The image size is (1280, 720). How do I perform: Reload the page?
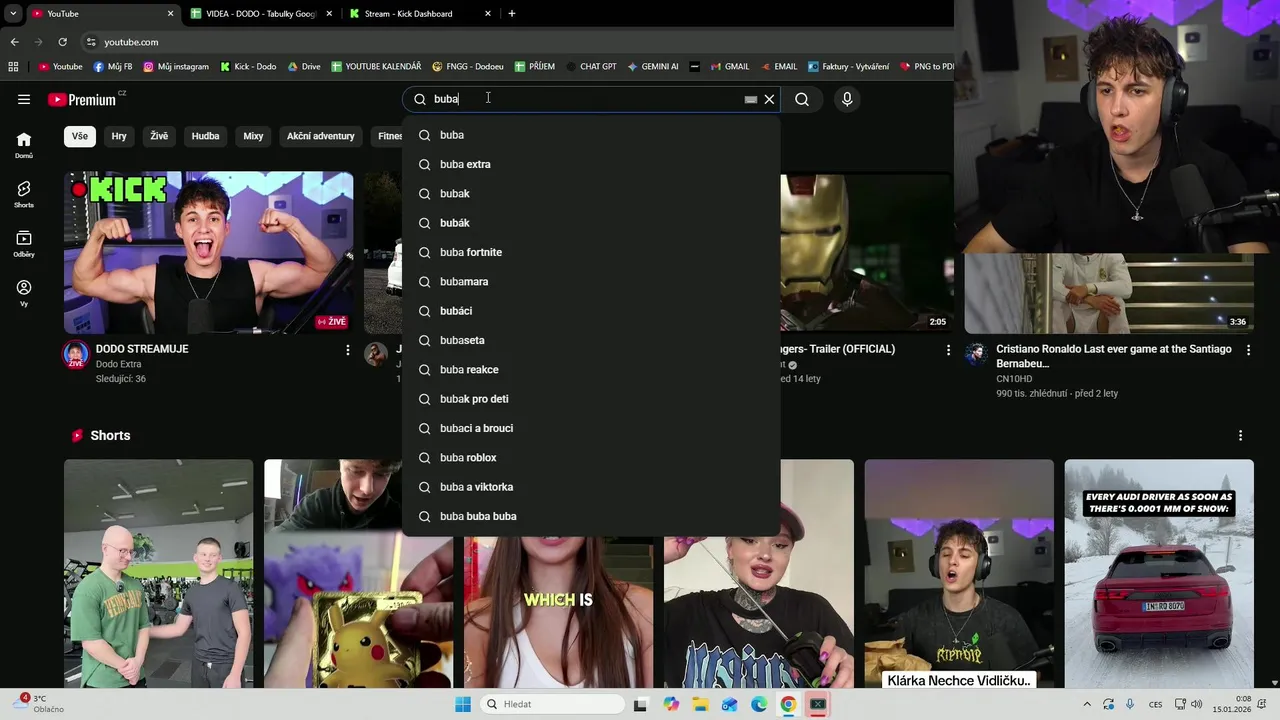point(62,42)
